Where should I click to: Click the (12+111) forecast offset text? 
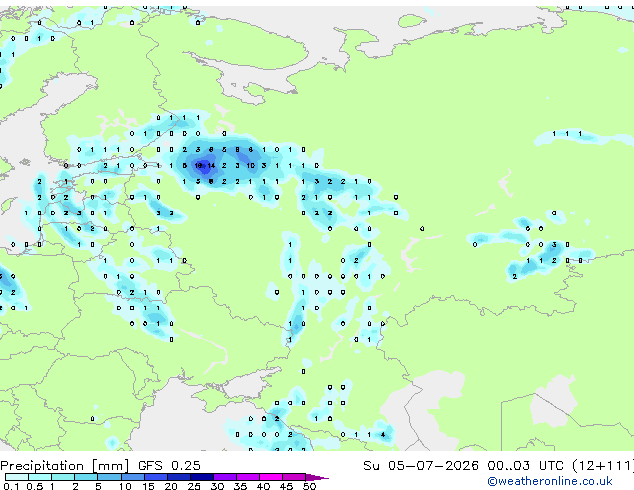(x=602, y=466)
